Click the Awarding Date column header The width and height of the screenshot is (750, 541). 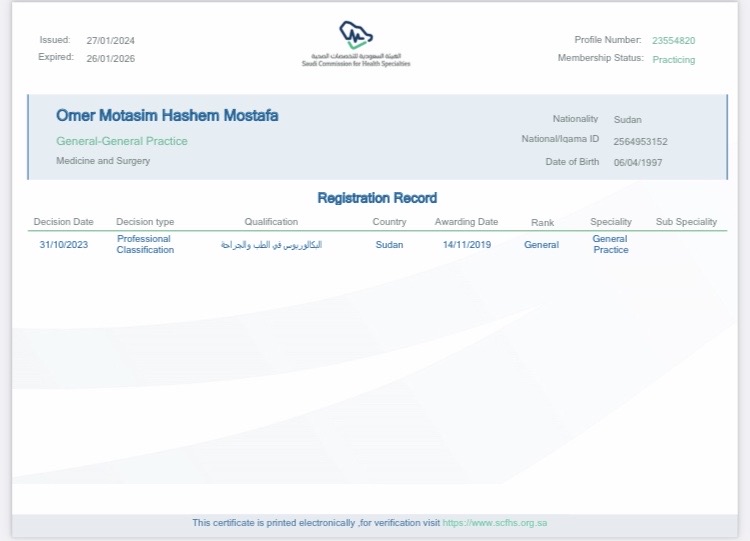click(466, 222)
